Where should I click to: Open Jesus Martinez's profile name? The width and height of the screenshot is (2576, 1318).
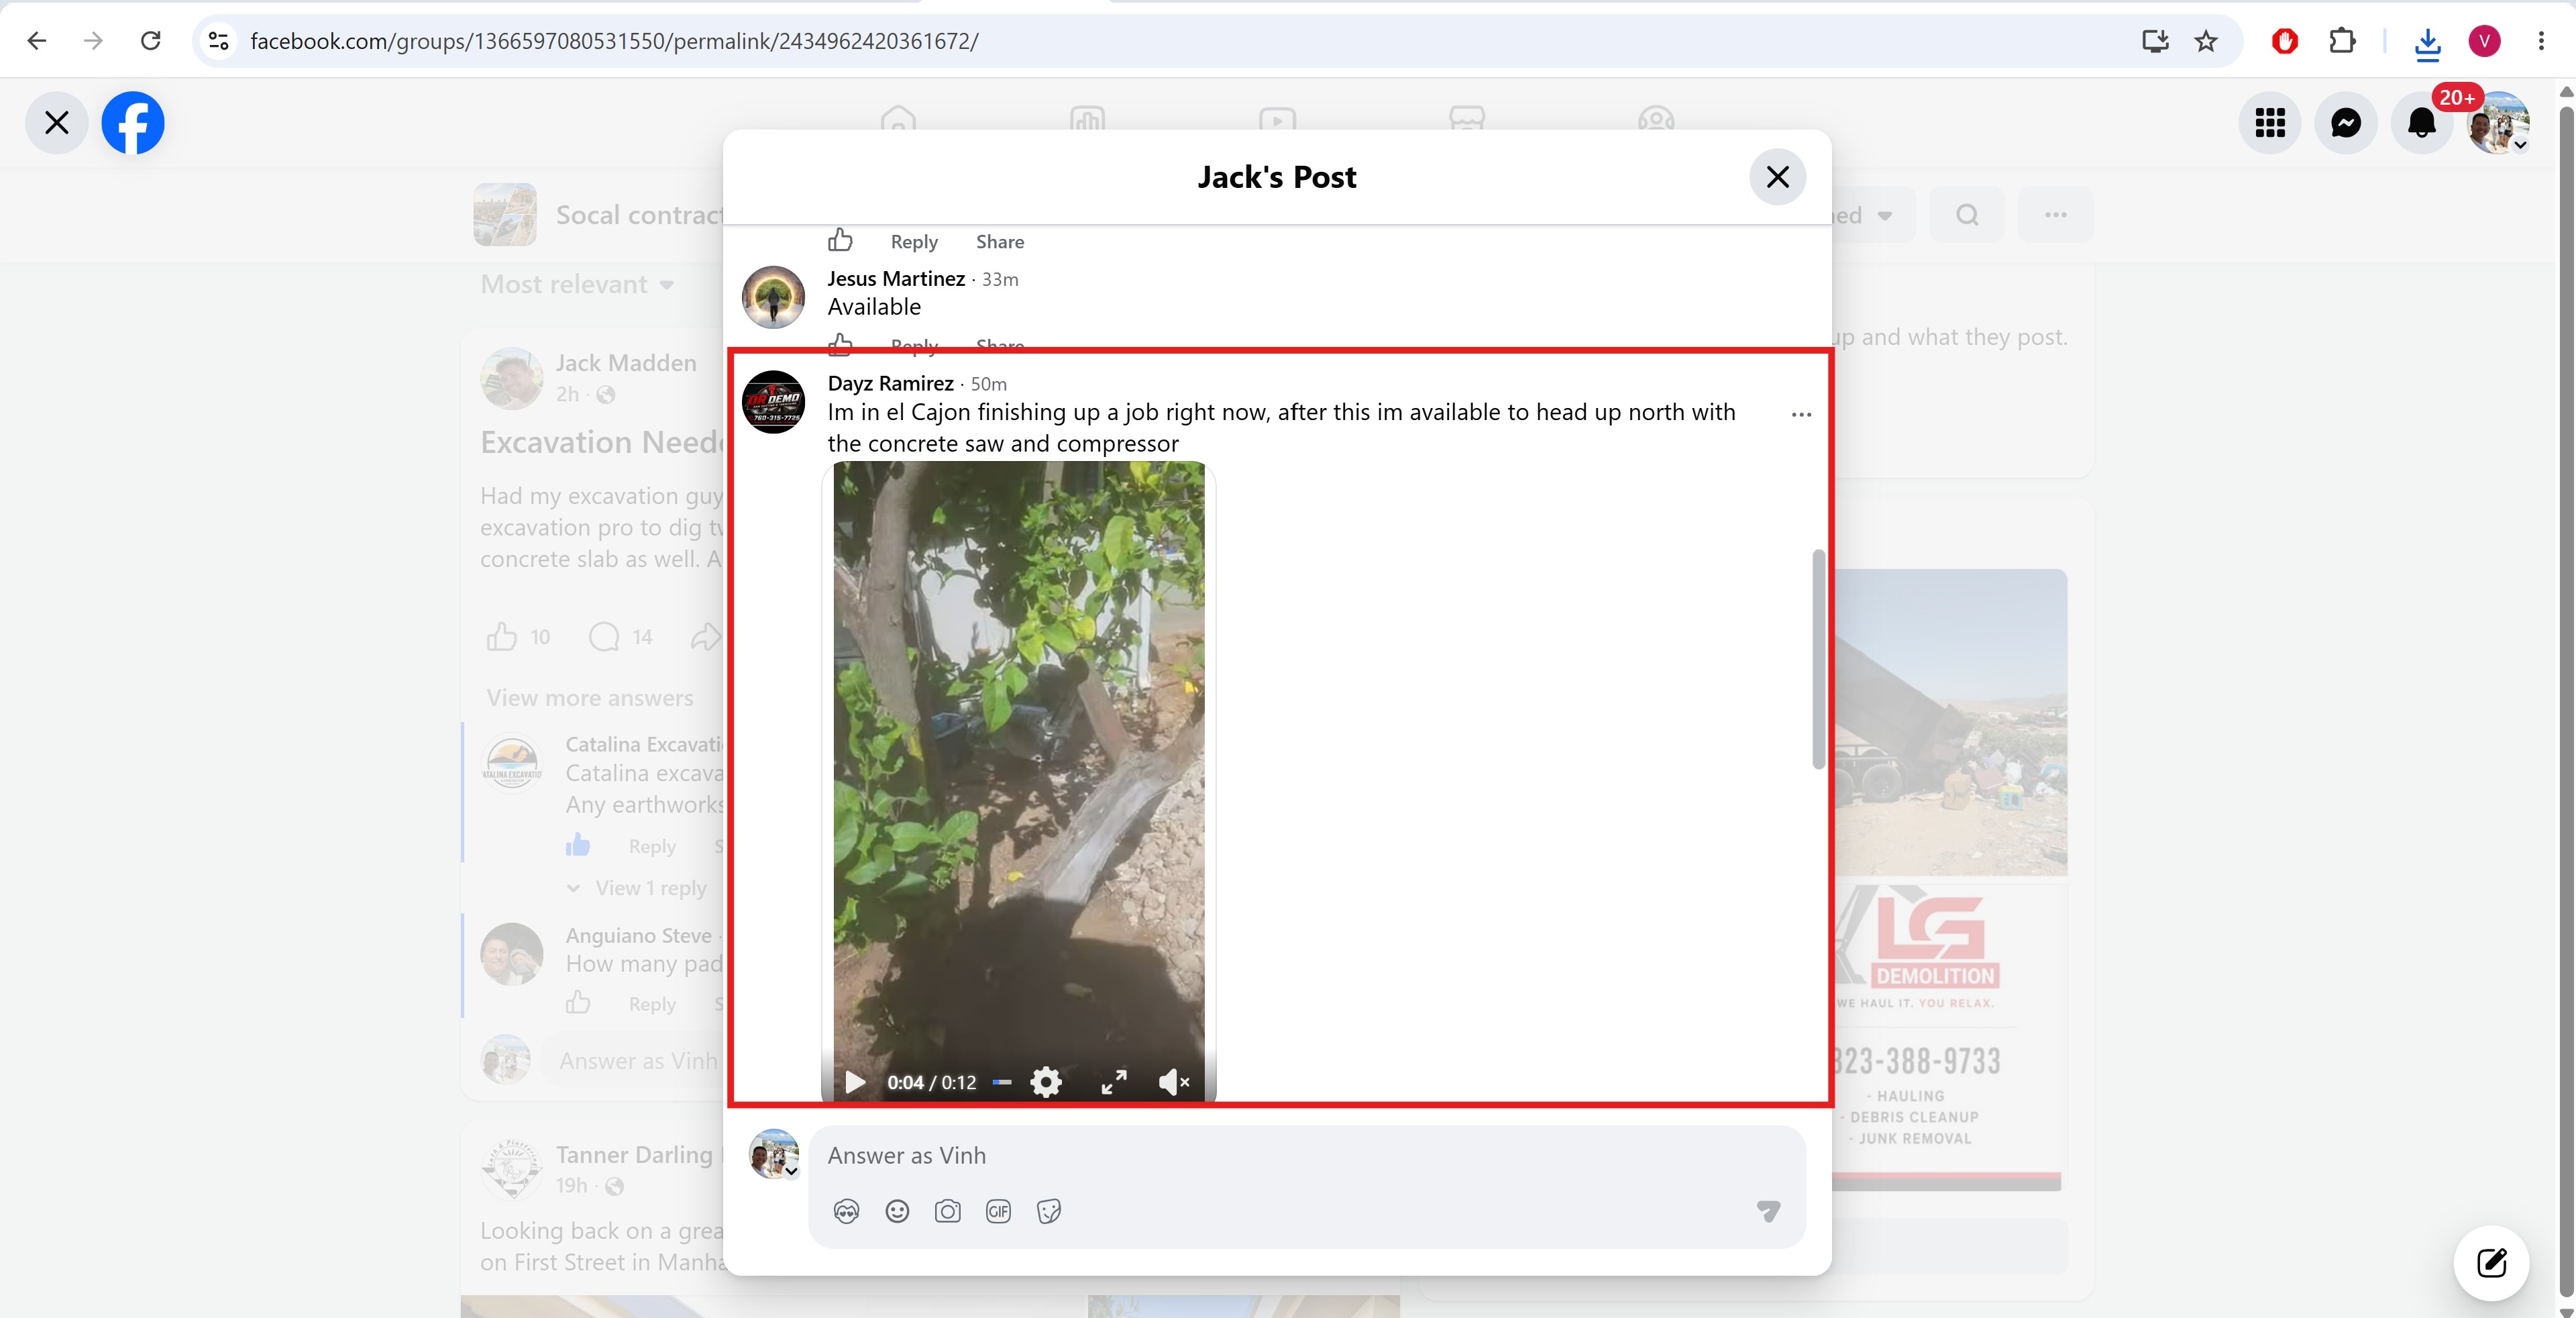[x=896, y=279]
